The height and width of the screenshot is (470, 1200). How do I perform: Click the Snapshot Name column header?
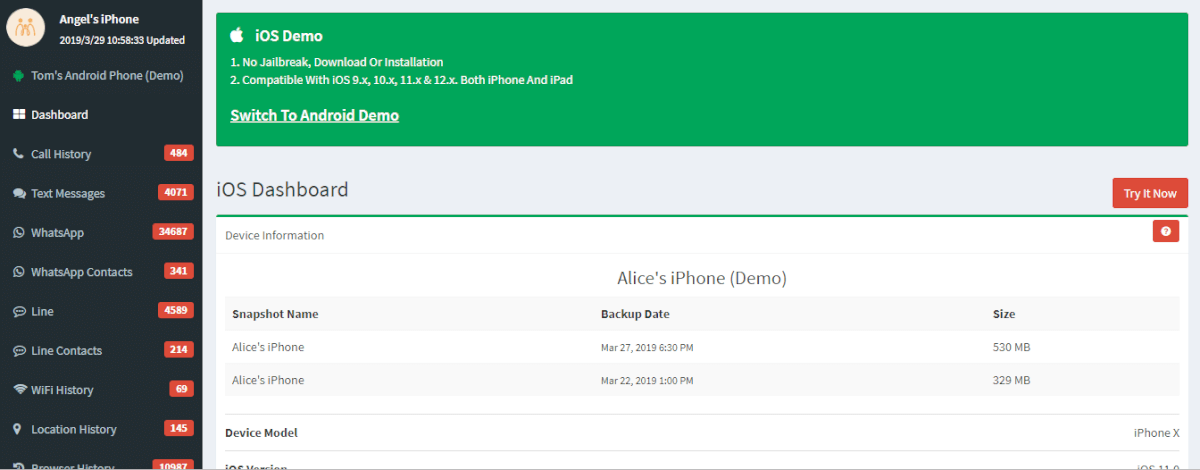click(x=275, y=314)
